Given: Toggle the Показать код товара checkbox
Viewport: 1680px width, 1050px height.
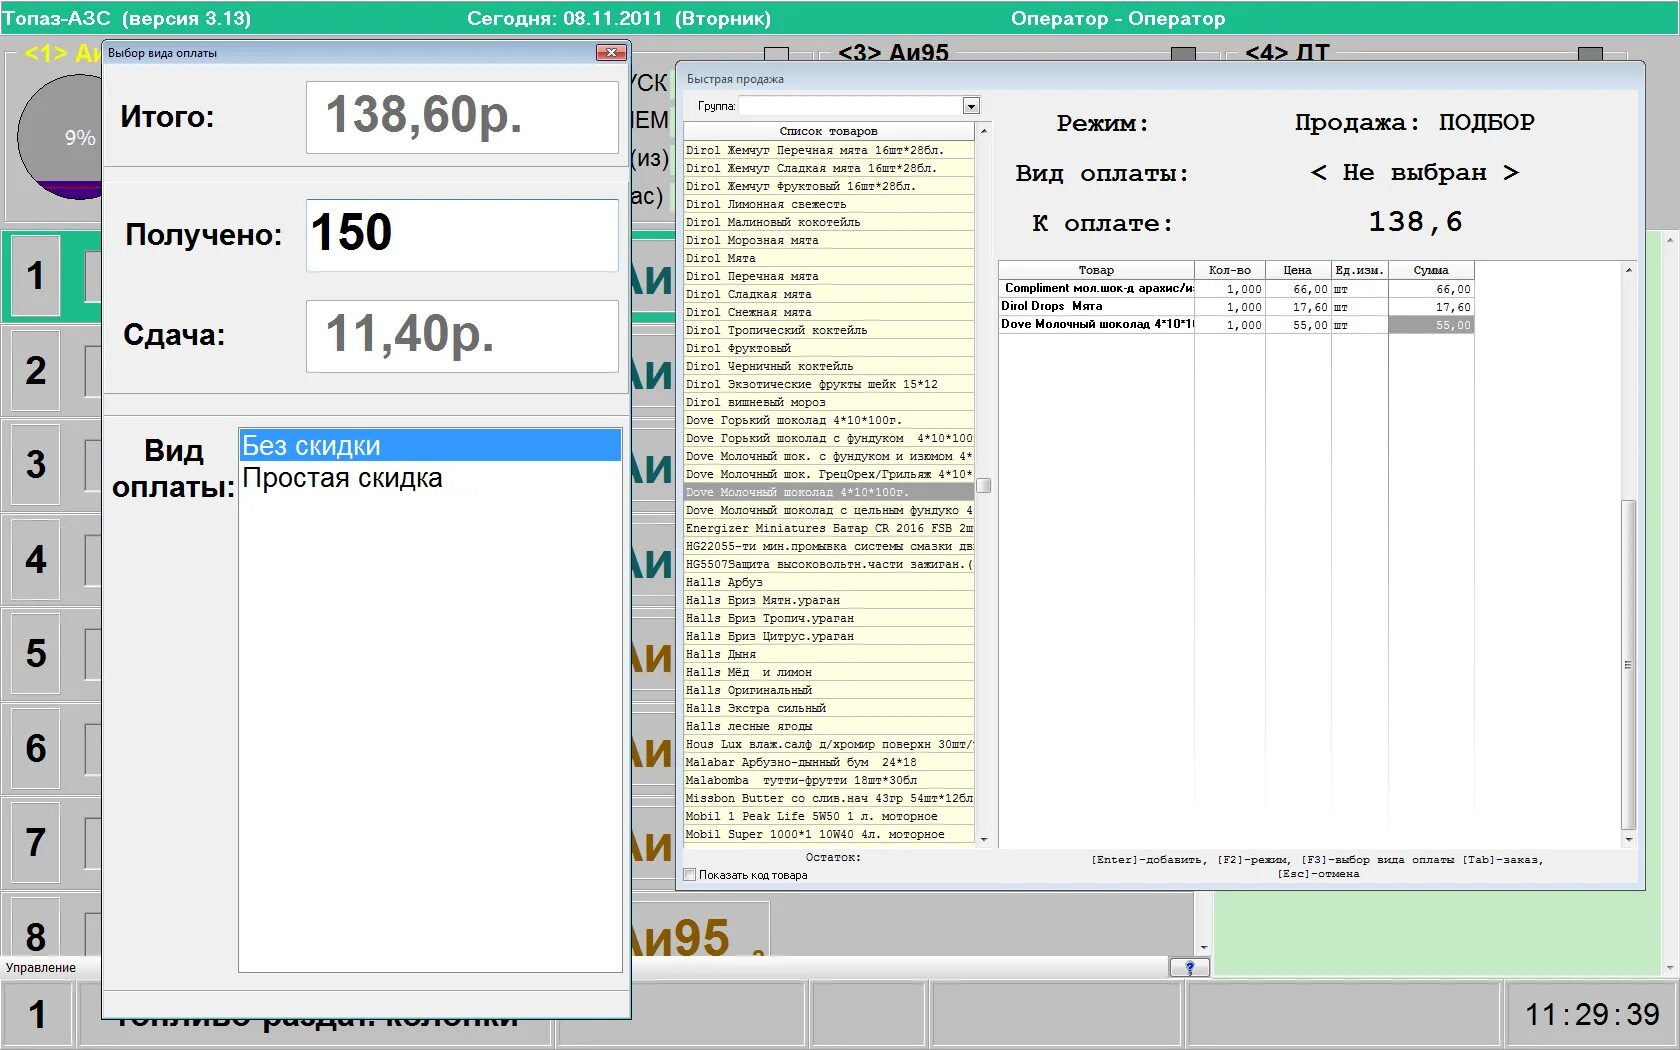Looking at the screenshot, I should pyautogui.click(x=690, y=875).
